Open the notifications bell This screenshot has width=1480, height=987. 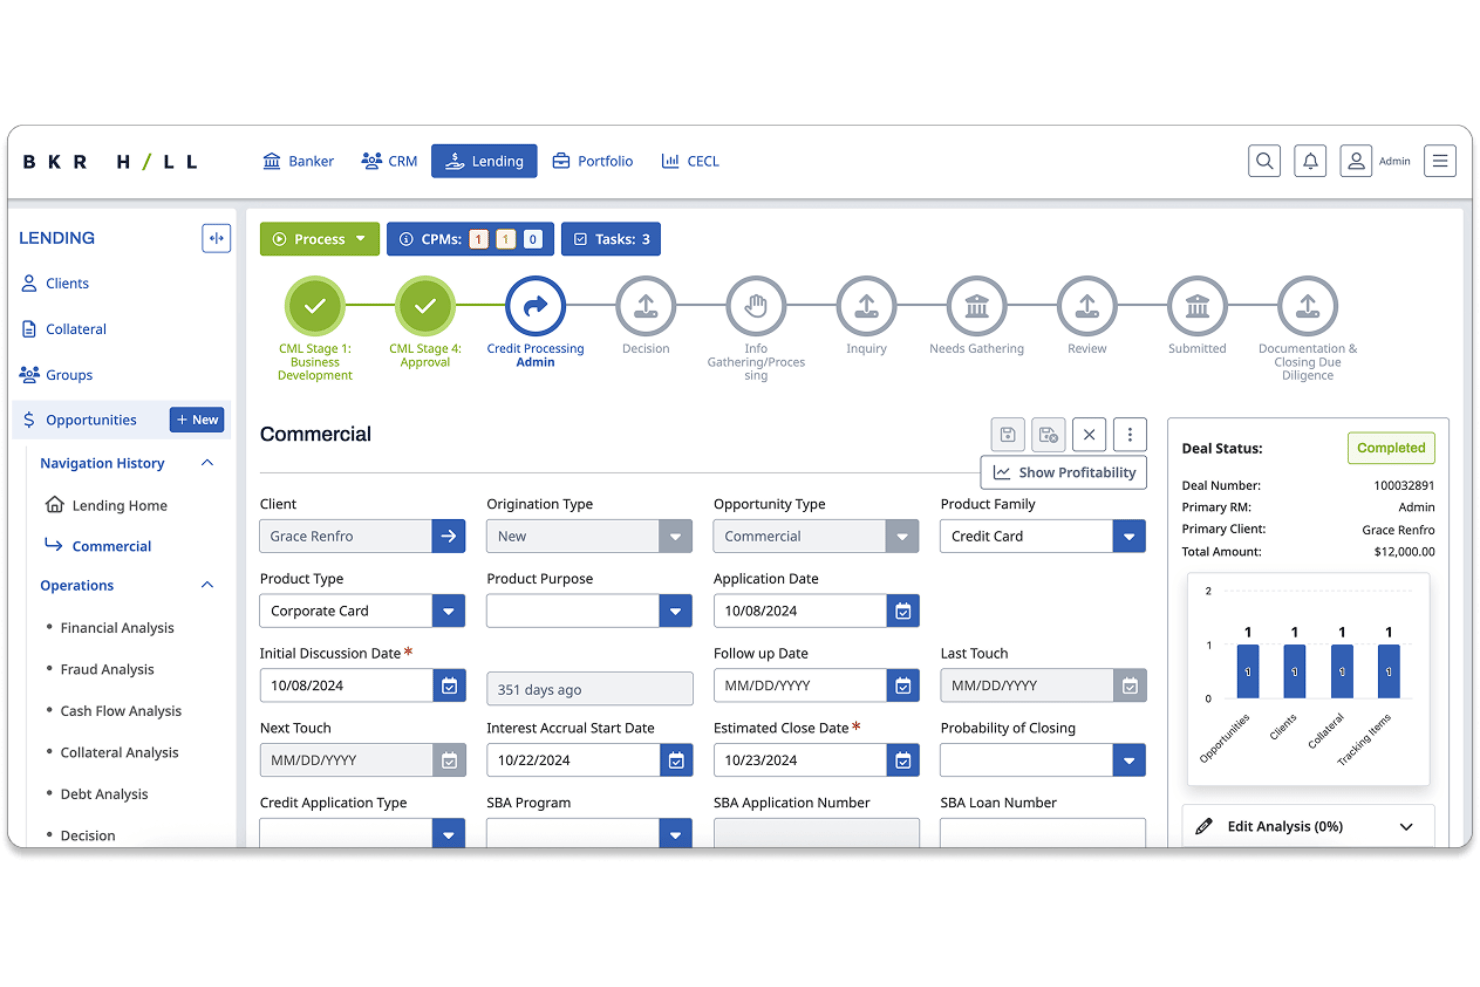(x=1310, y=161)
